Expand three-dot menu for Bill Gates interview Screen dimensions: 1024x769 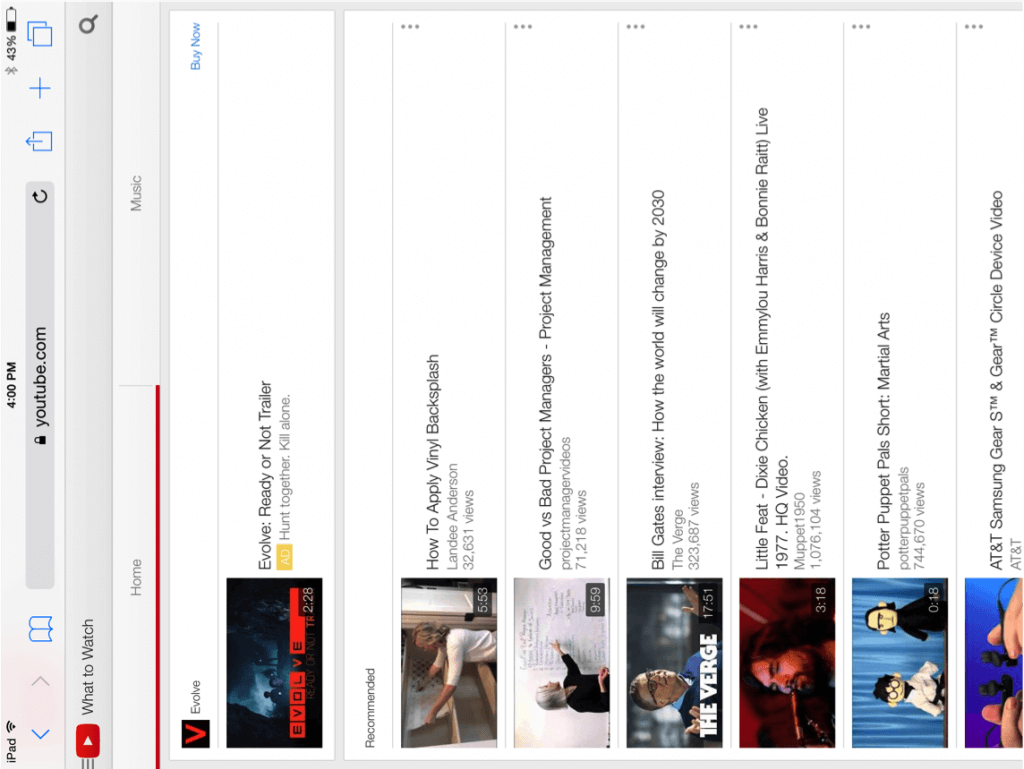click(x=635, y=27)
